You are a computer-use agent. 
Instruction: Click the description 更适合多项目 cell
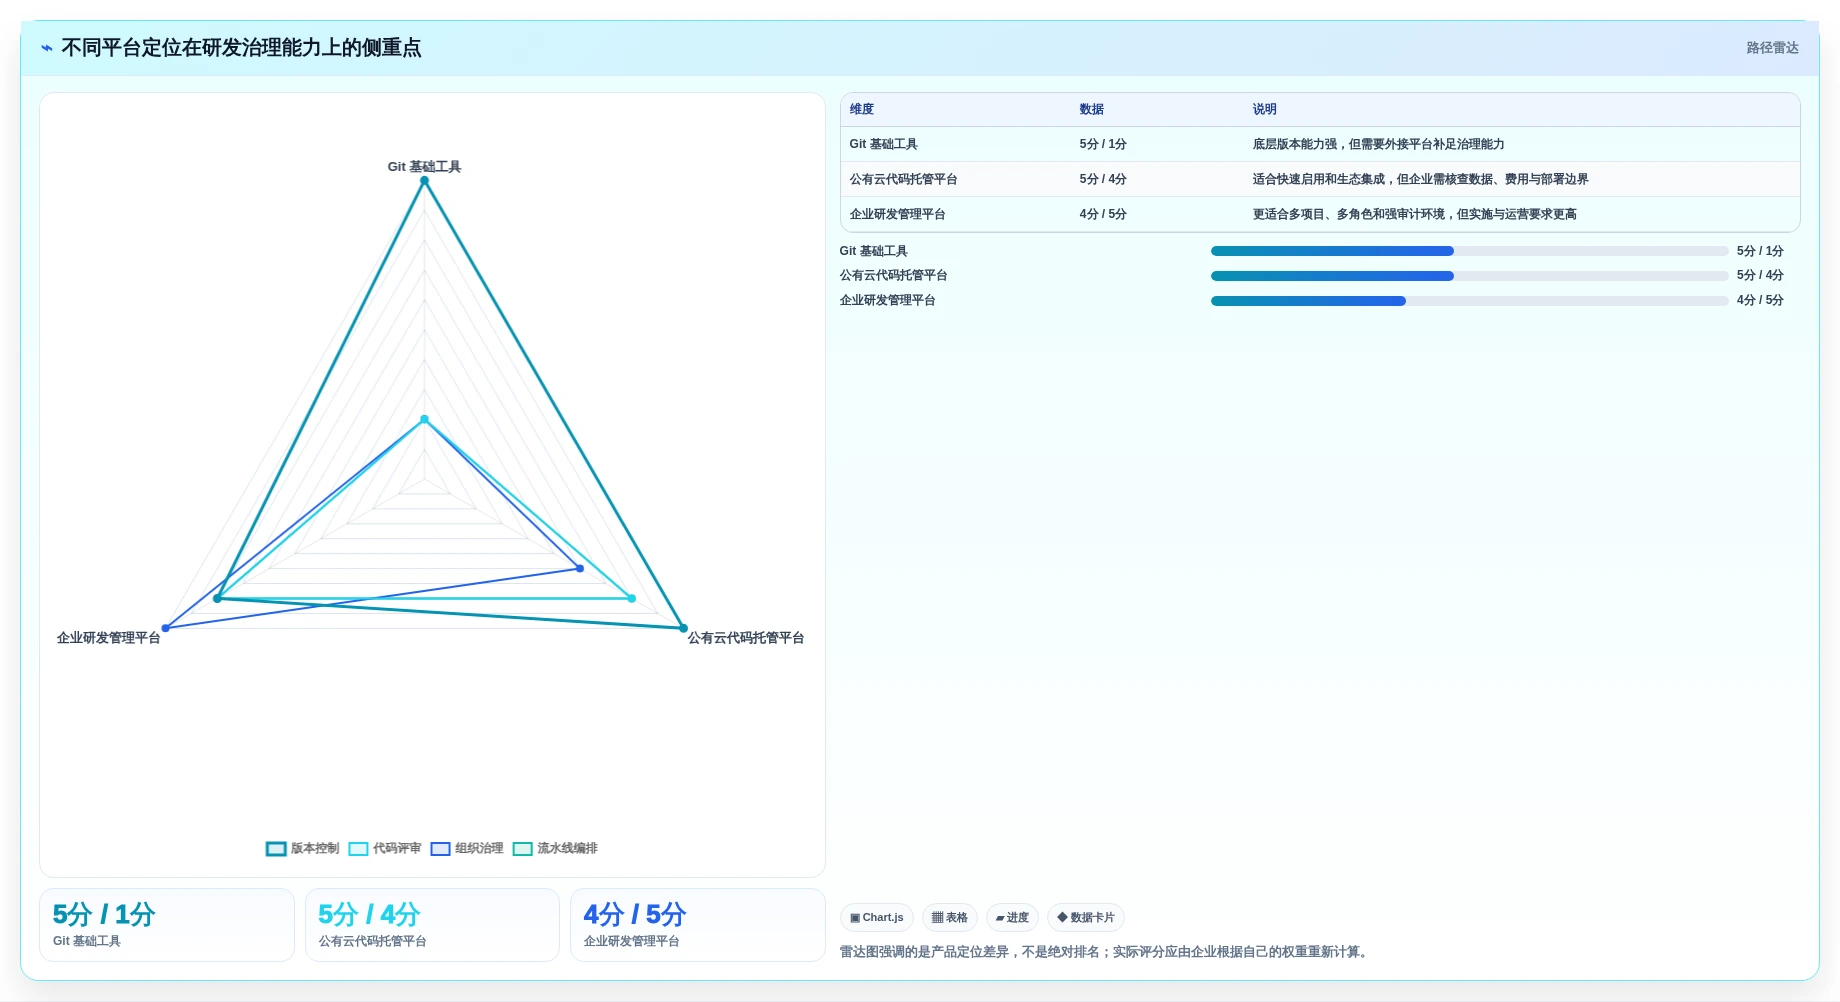(1414, 214)
